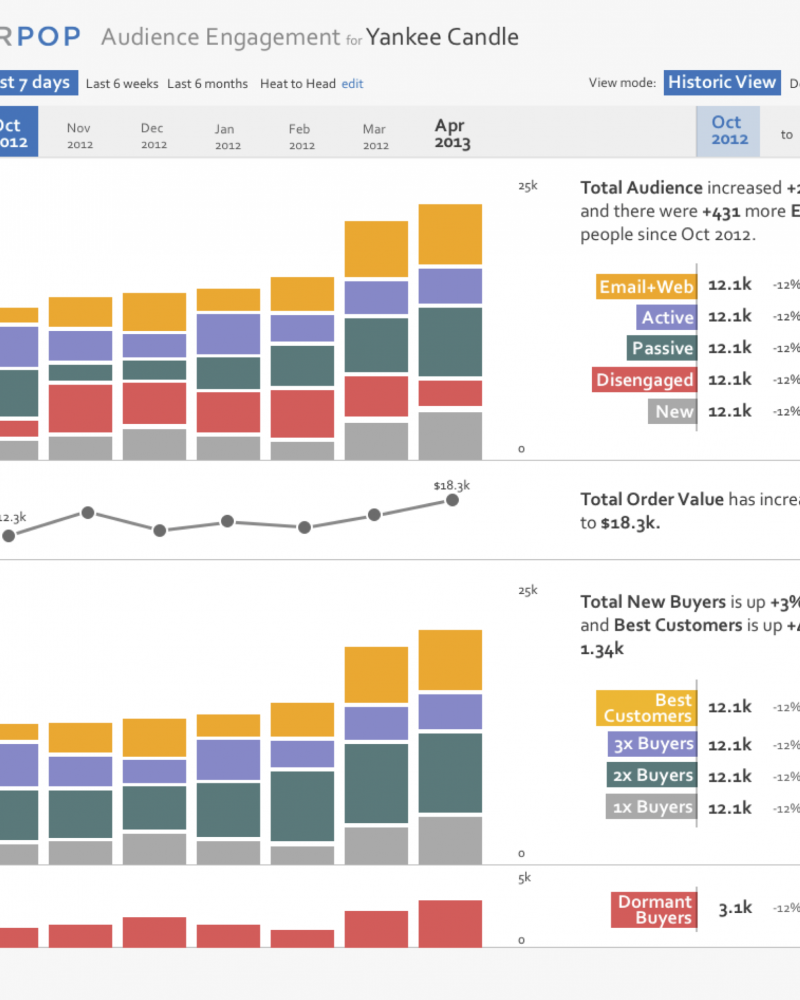
Task: Select the Last 6 weeks range
Action: click(x=122, y=84)
